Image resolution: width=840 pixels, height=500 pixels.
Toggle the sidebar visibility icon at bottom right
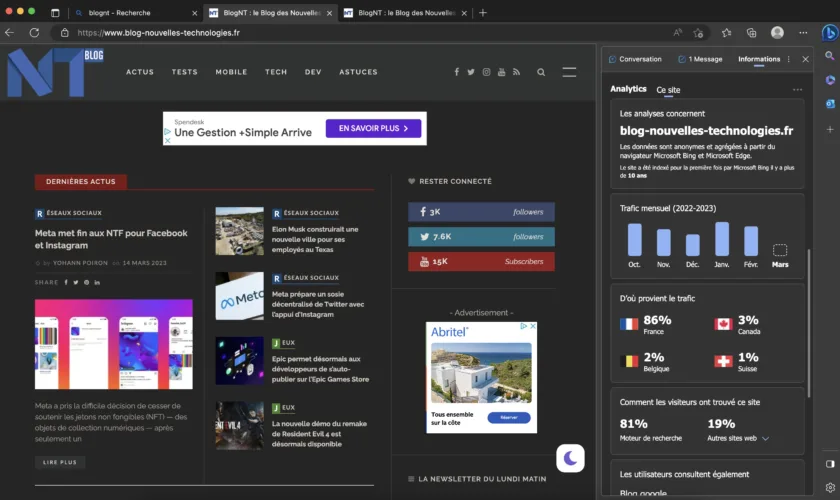(x=829, y=464)
